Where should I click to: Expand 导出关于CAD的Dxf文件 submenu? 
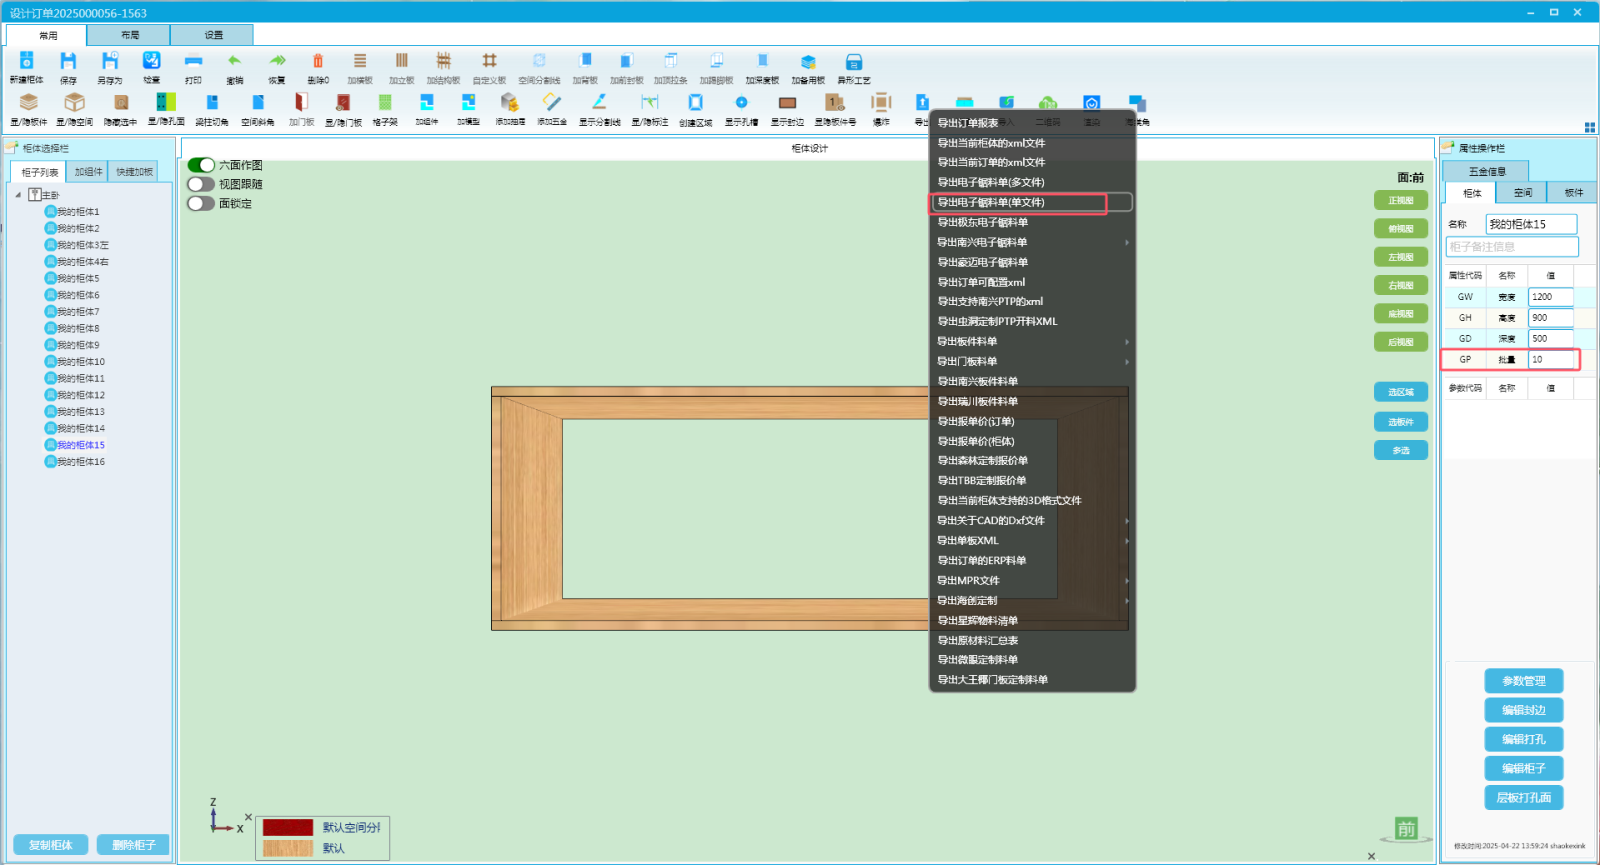coord(1032,520)
